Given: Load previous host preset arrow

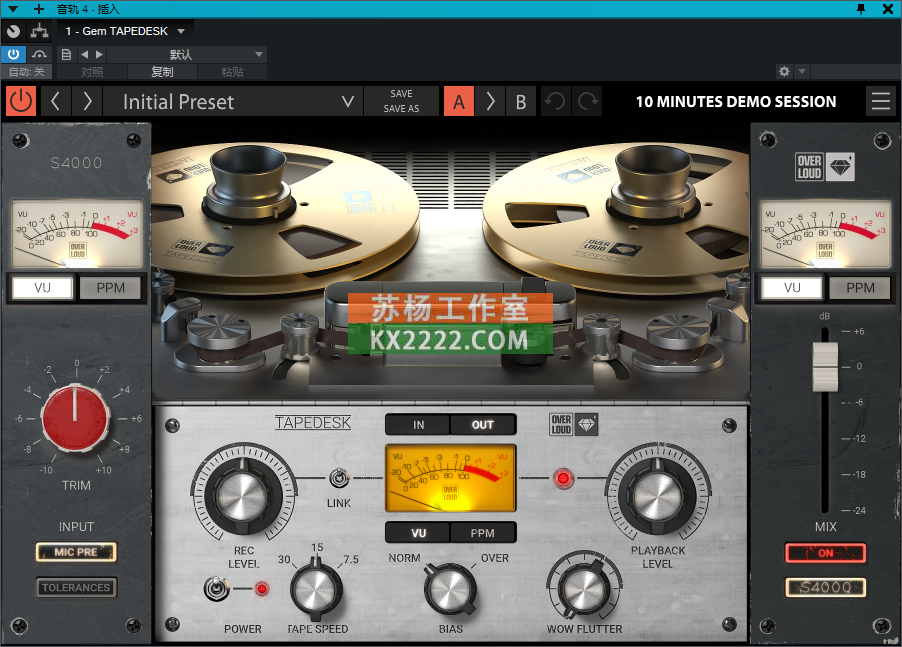Looking at the screenshot, I should pos(85,54).
